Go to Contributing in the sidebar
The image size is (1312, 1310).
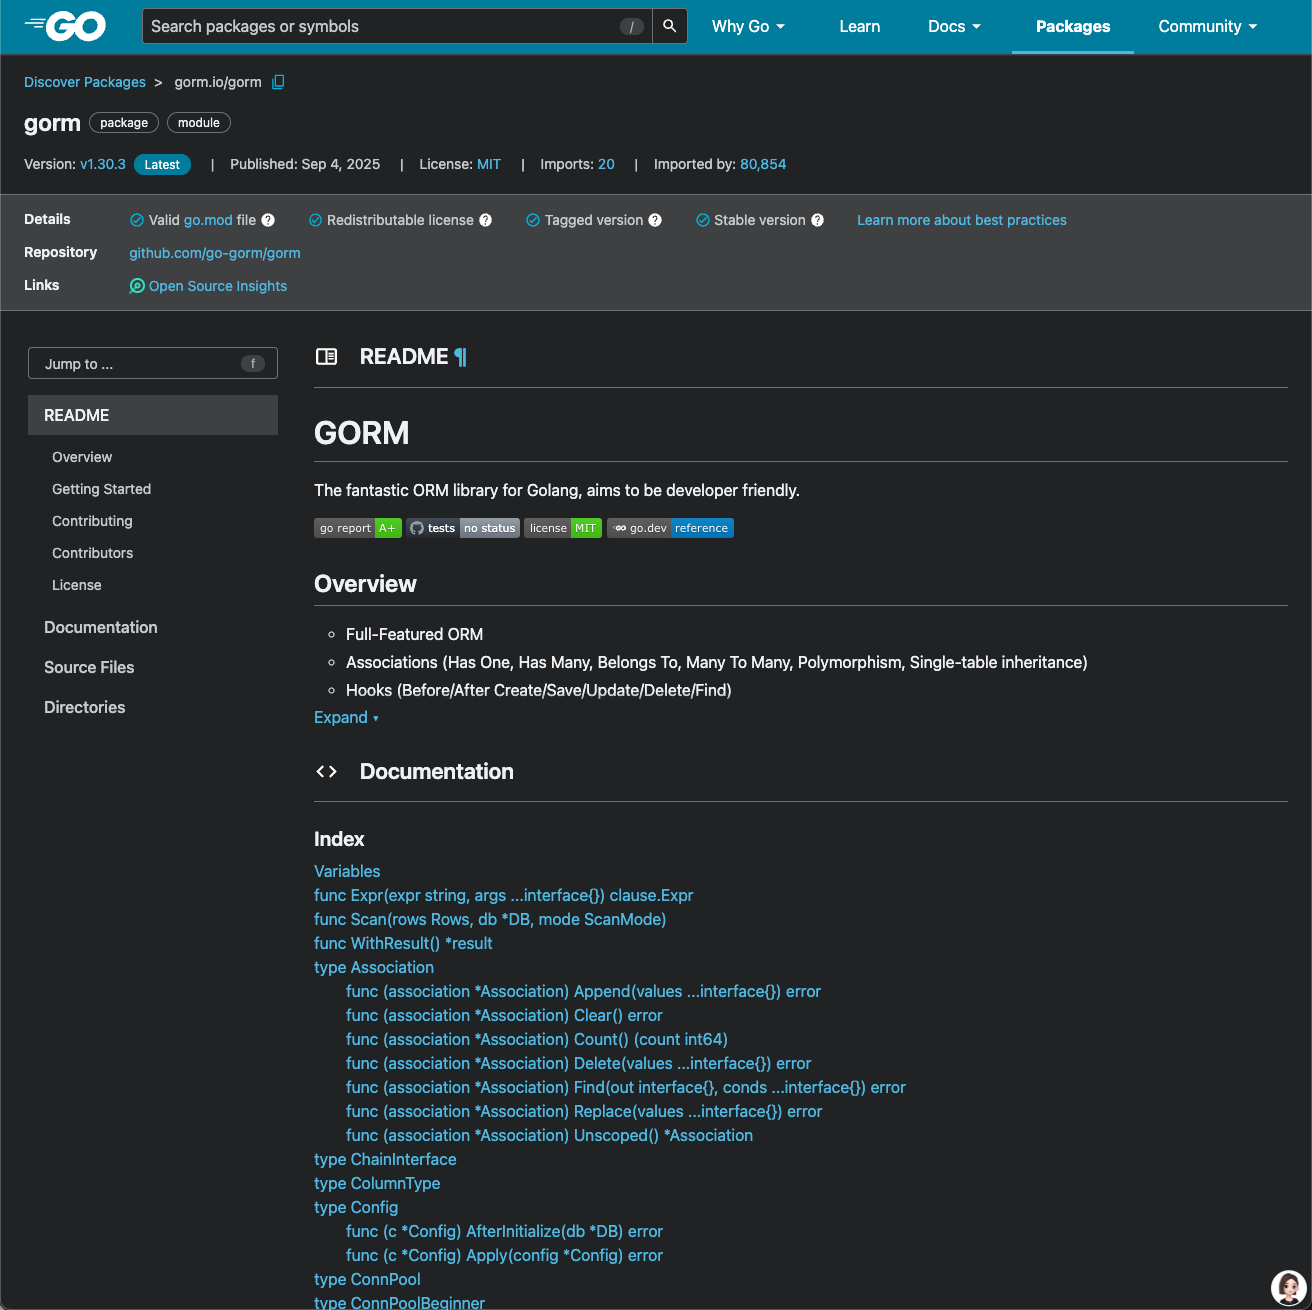[x=92, y=521]
